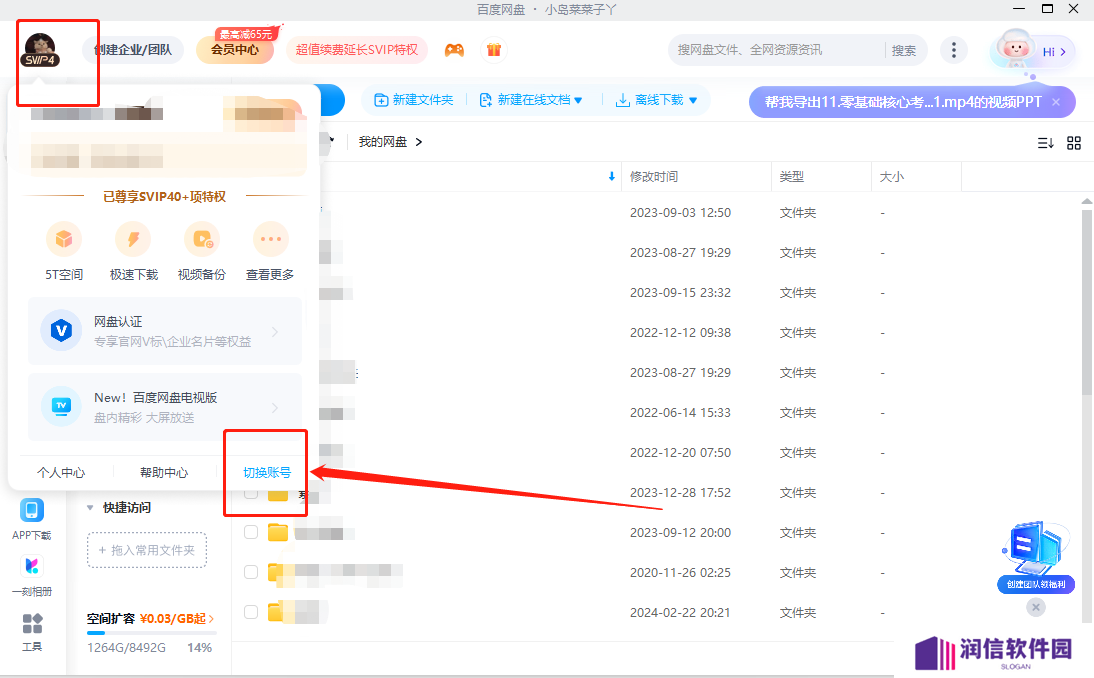Click the 1264G/8492G storage text
The height and width of the screenshot is (678, 1094).
(x=126, y=647)
